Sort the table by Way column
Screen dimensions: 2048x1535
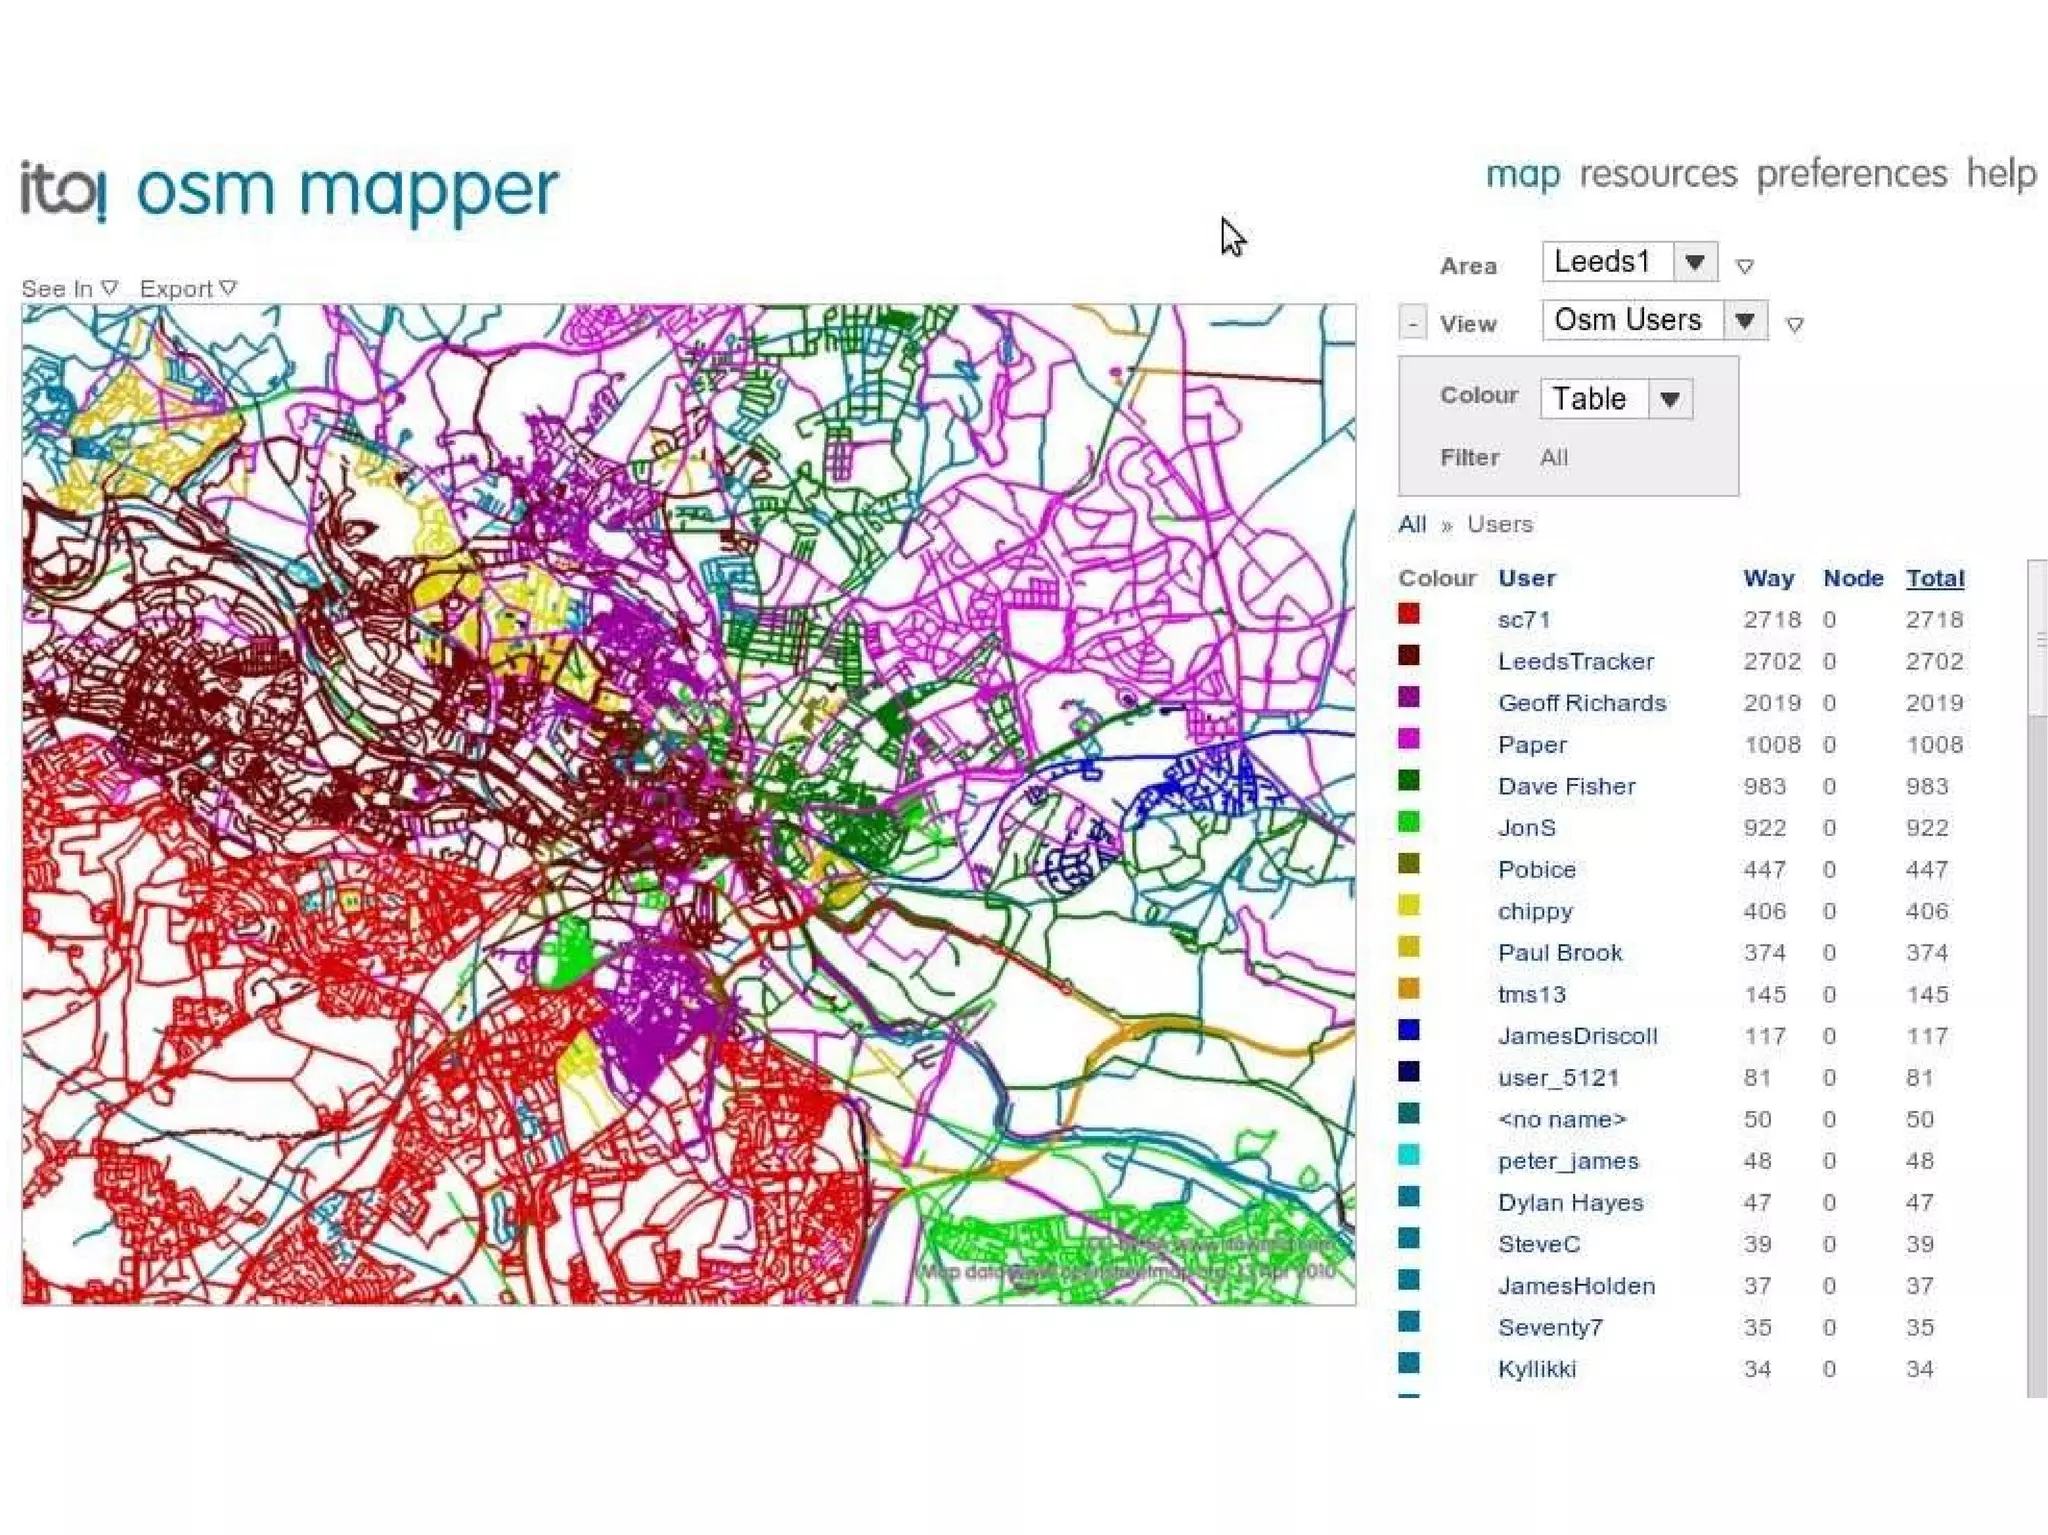pos(1767,578)
